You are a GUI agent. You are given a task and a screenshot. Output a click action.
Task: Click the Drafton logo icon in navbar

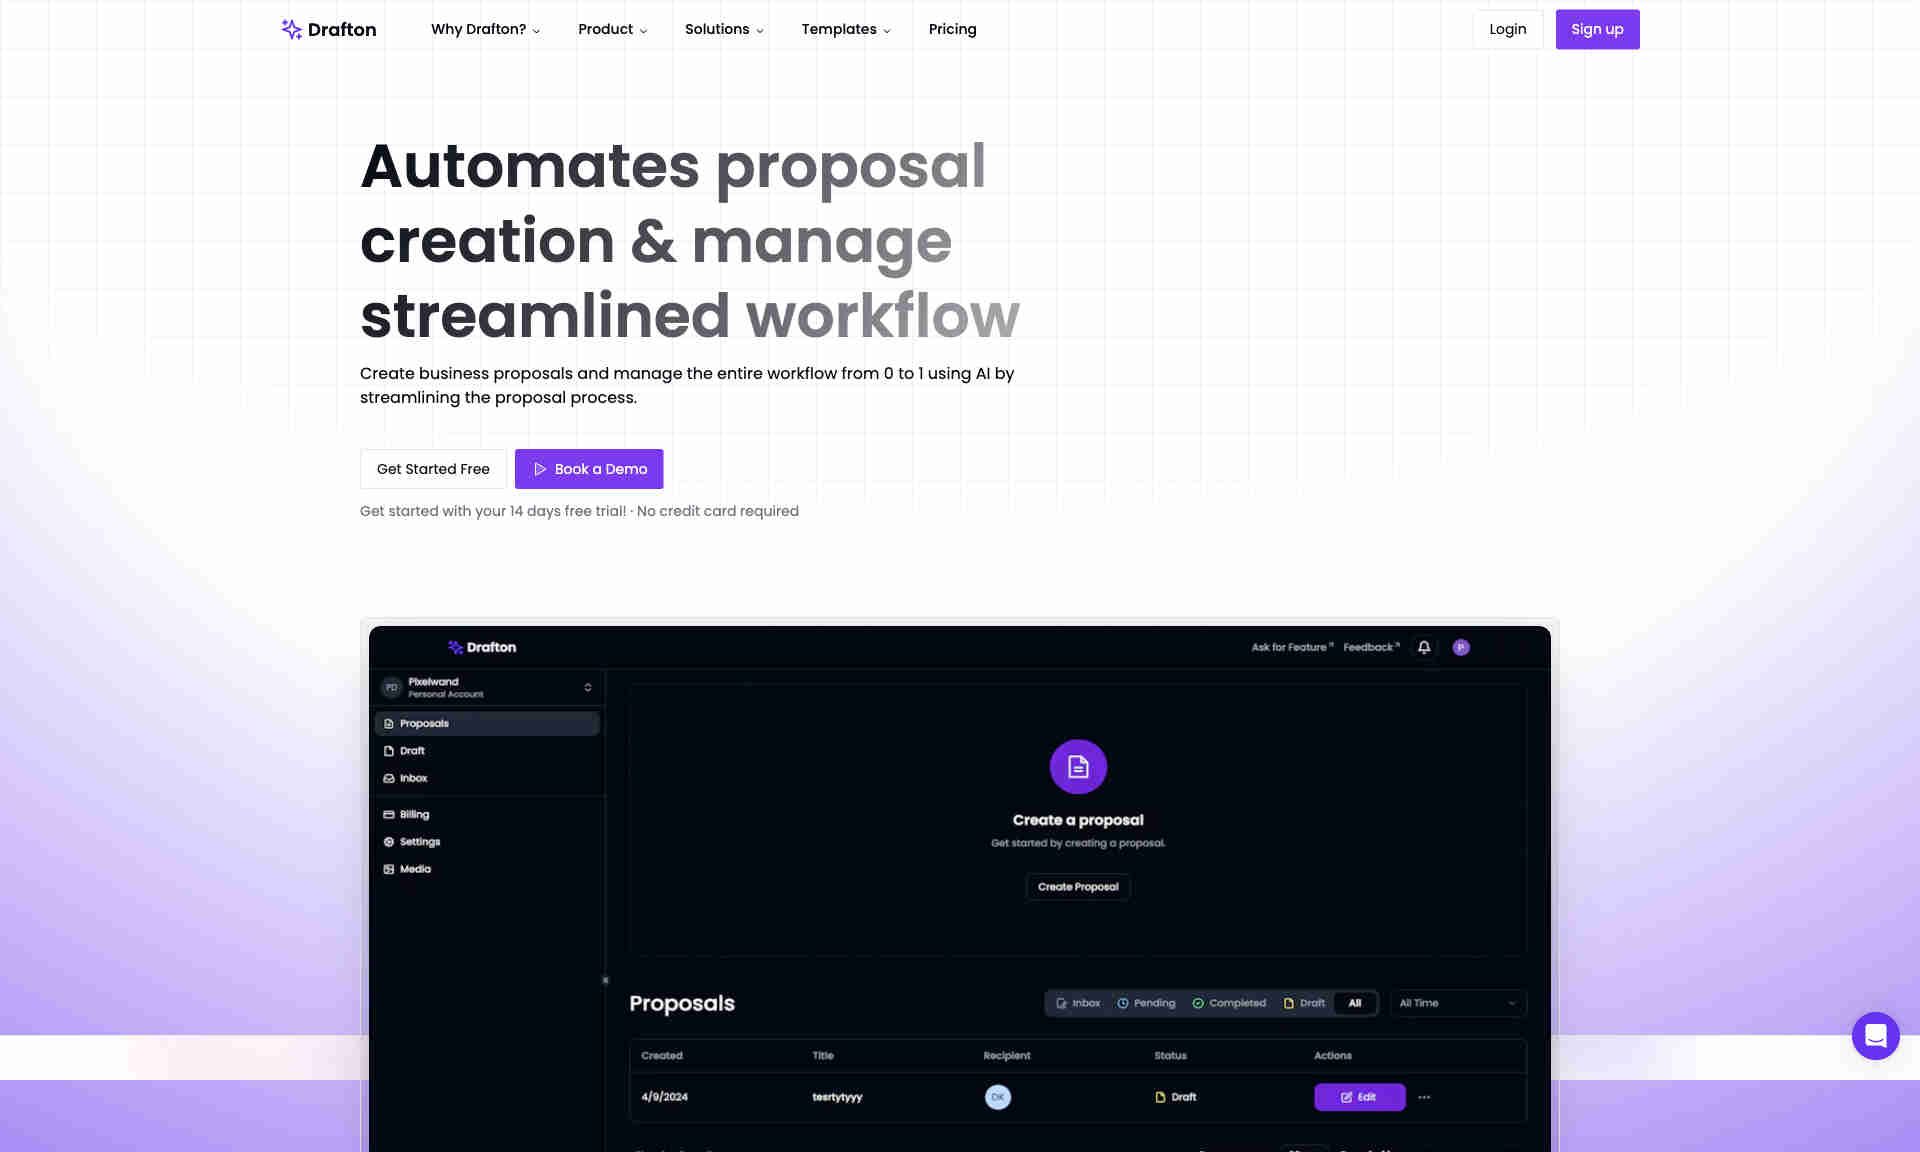point(292,29)
